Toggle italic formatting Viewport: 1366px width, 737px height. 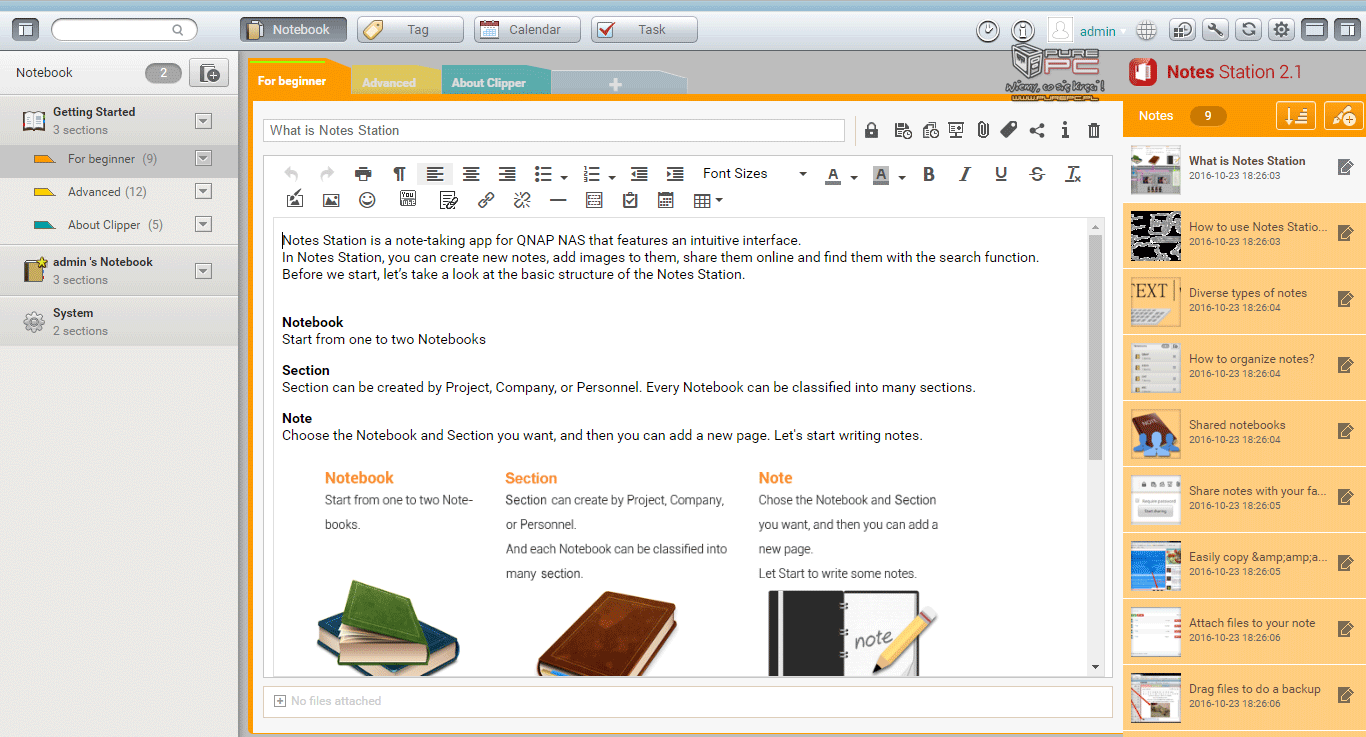point(965,174)
